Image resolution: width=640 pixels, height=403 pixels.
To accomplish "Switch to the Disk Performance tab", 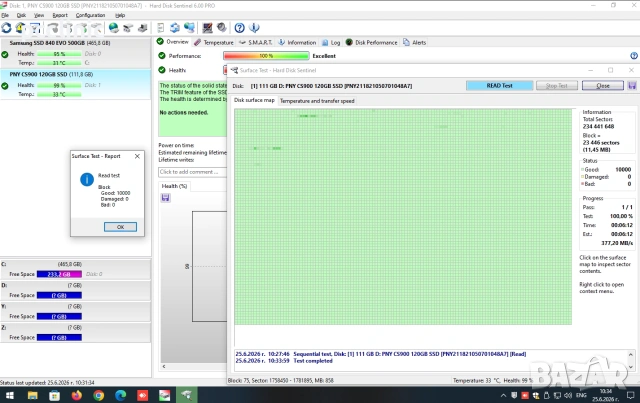I will click(371, 42).
